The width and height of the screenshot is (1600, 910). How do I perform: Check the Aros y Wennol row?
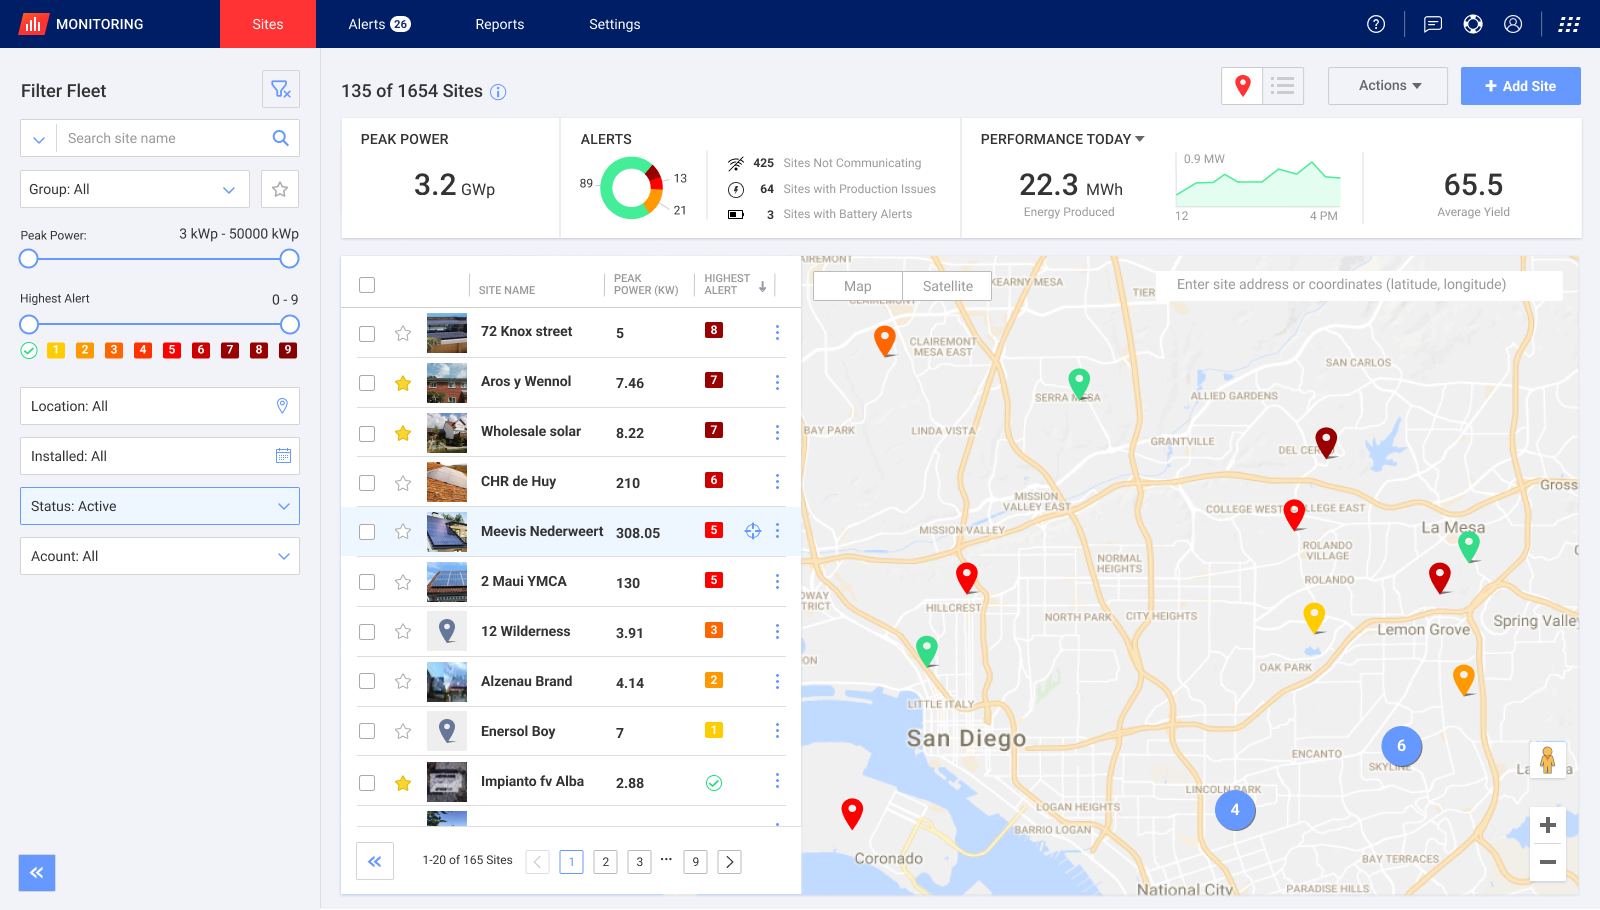point(367,383)
